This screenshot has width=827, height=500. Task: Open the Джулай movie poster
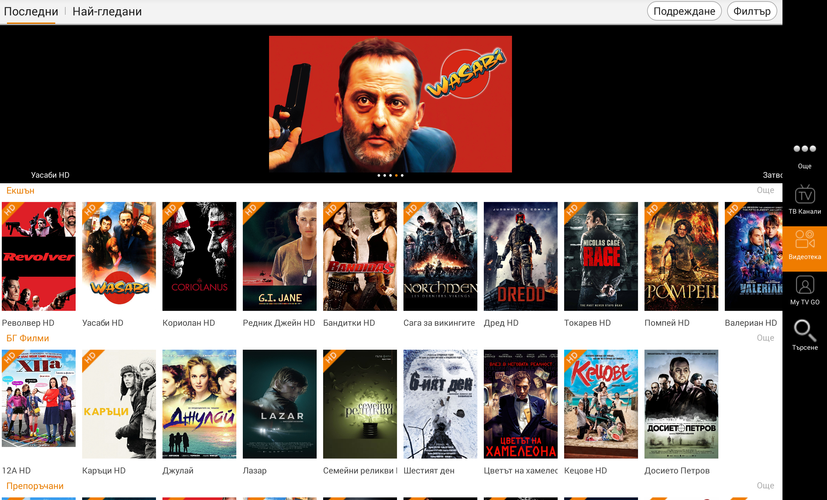tap(199, 404)
